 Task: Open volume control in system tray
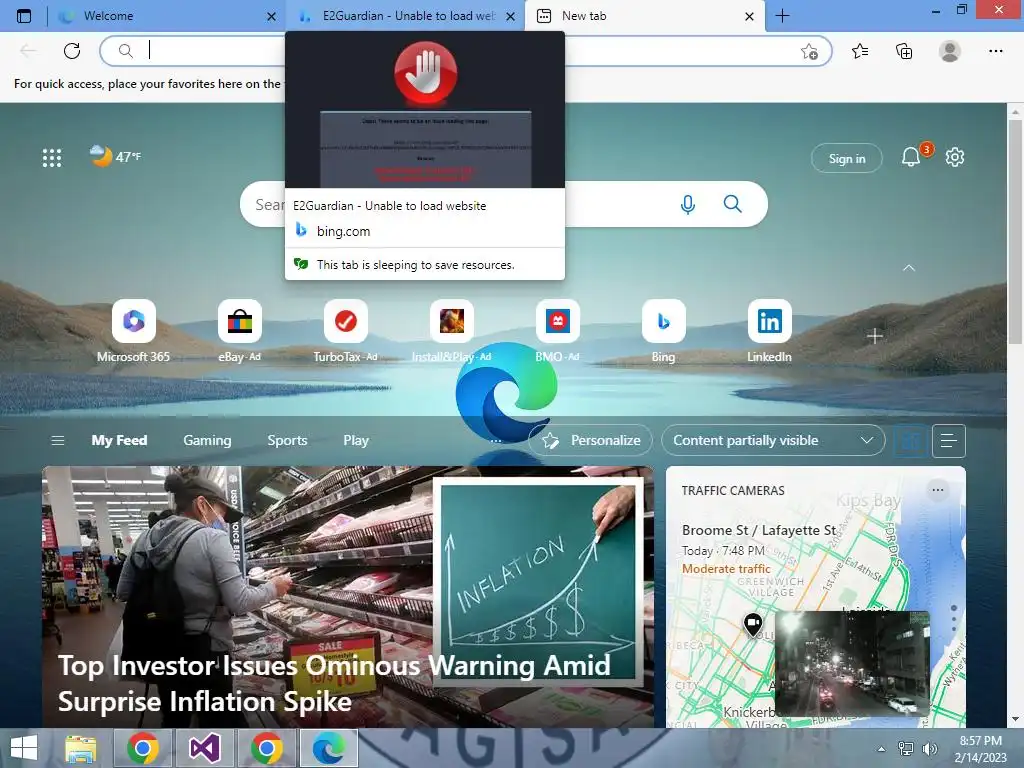click(x=929, y=749)
